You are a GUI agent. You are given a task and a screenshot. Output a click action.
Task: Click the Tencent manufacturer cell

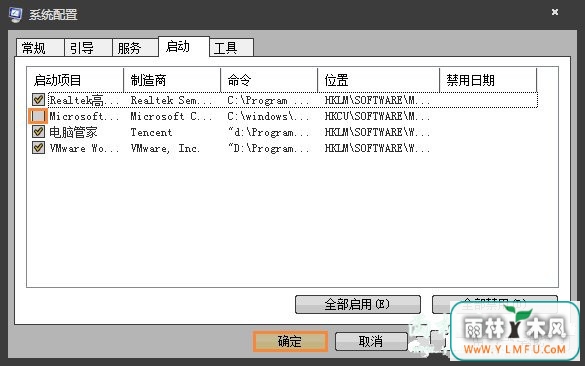(x=151, y=132)
